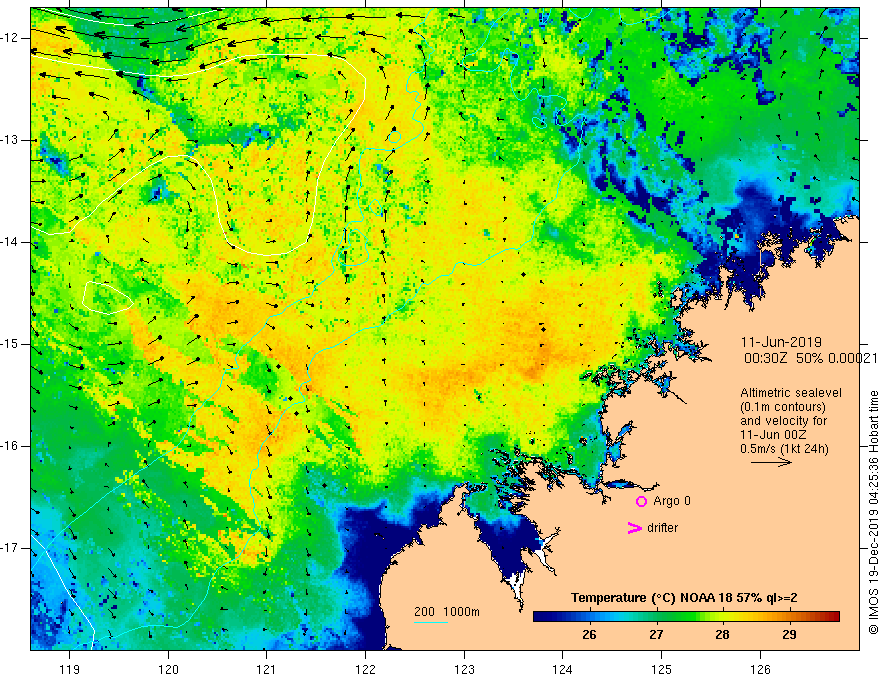
Task: Click the IMOS copyright timestamp text
Action: [x=873, y=513]
